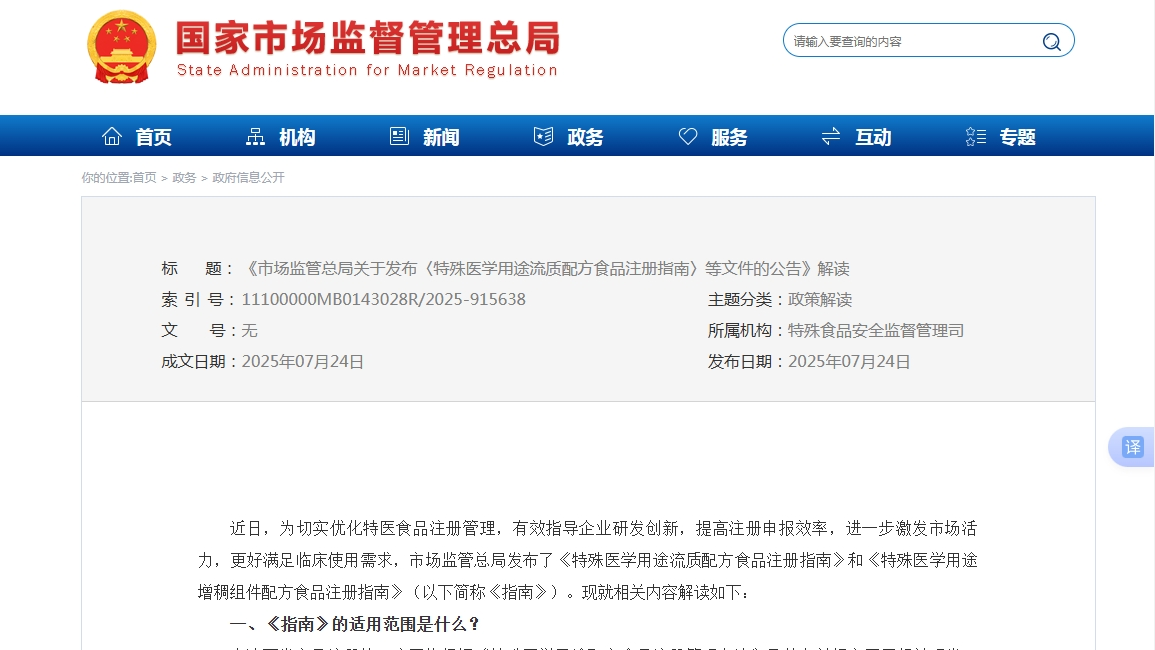Click the star badge icon beside 政务
1155x650 pixels.
click(543, 137)
